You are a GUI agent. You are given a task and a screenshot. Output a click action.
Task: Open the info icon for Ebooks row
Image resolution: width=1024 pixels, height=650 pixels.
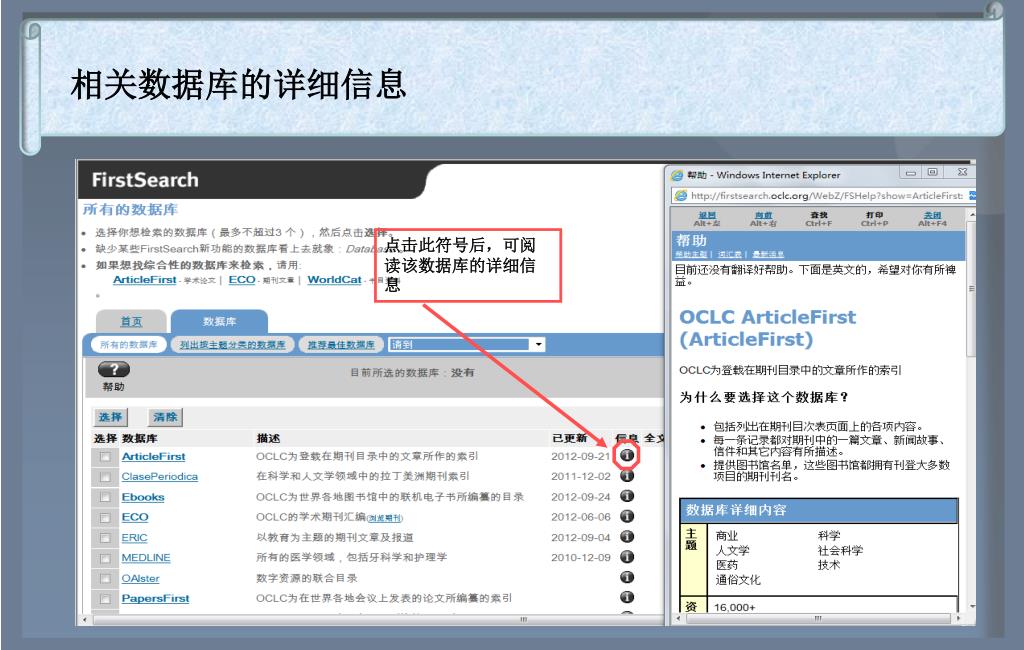click(x=627, y=496)
